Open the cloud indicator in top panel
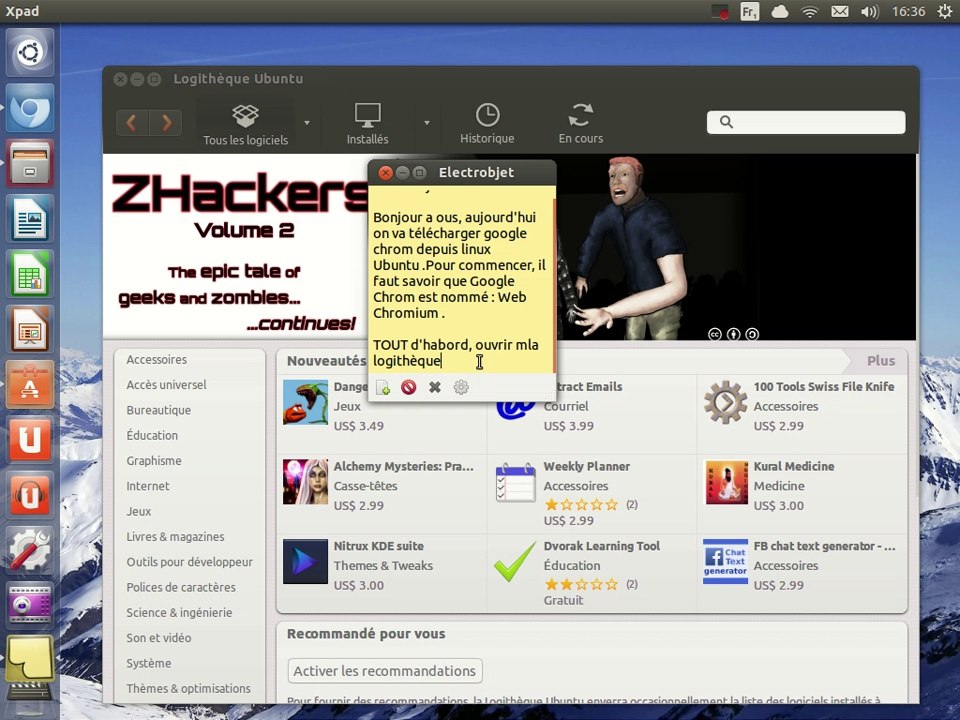The image size is (960, 720). pyautogui.click(x=779, y=12)
